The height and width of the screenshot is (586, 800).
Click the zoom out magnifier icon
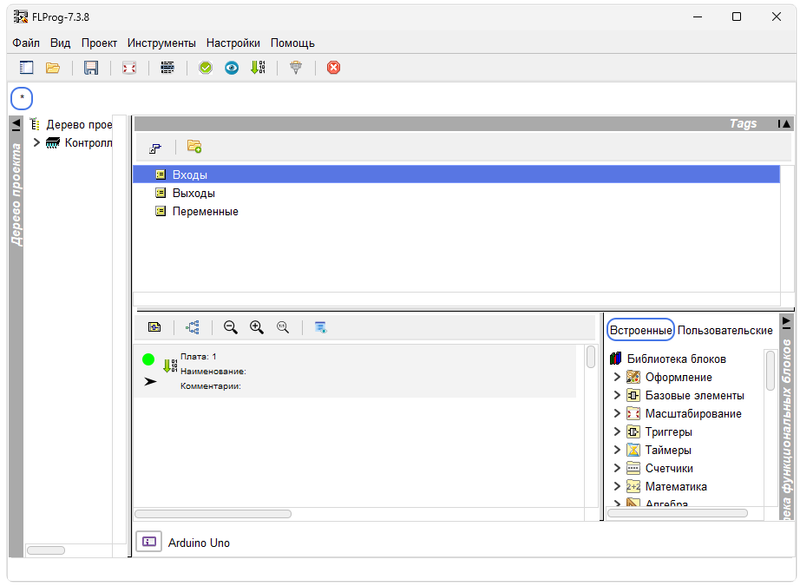(x=231, y=327)
